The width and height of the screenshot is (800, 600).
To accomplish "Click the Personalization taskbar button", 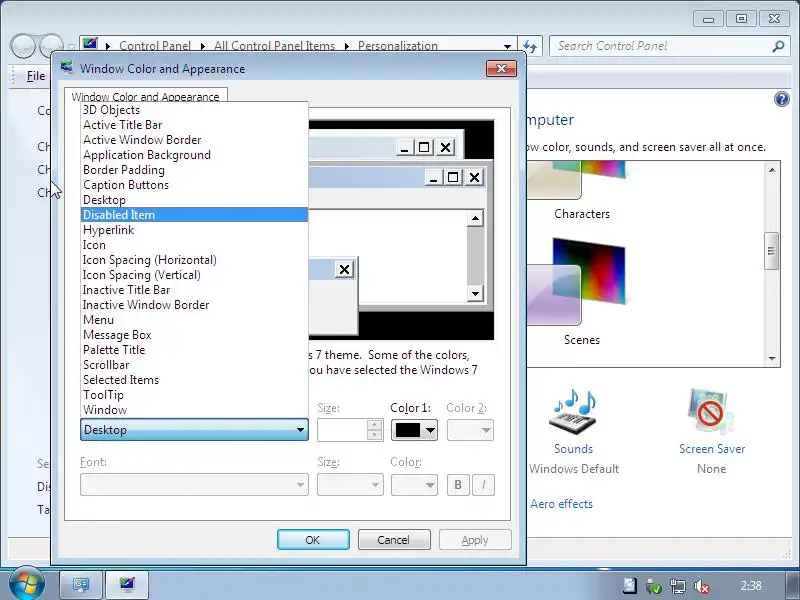I will (x=127, y=584).
